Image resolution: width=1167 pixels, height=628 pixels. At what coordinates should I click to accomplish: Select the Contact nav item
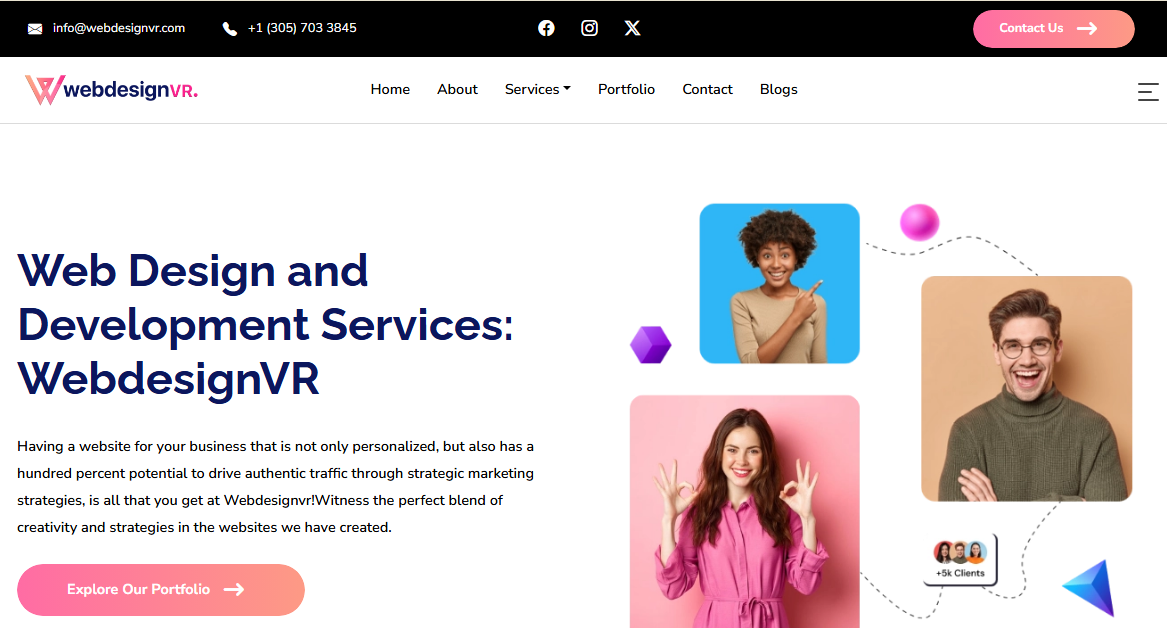(x=707, y=89)
